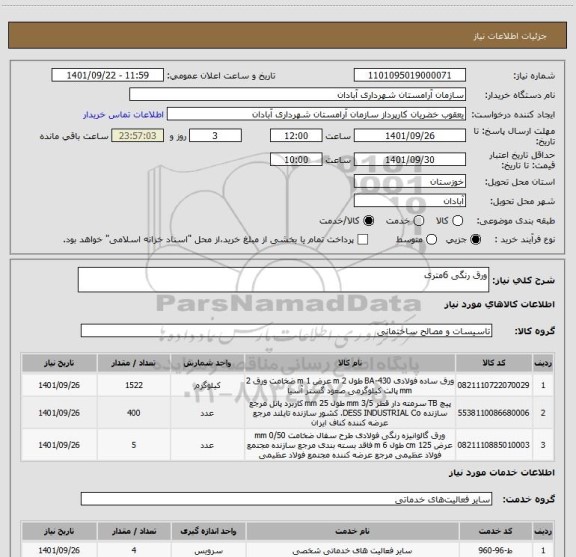Click the نام کالا column header
The image size is (576, 557).
[350, 363]
